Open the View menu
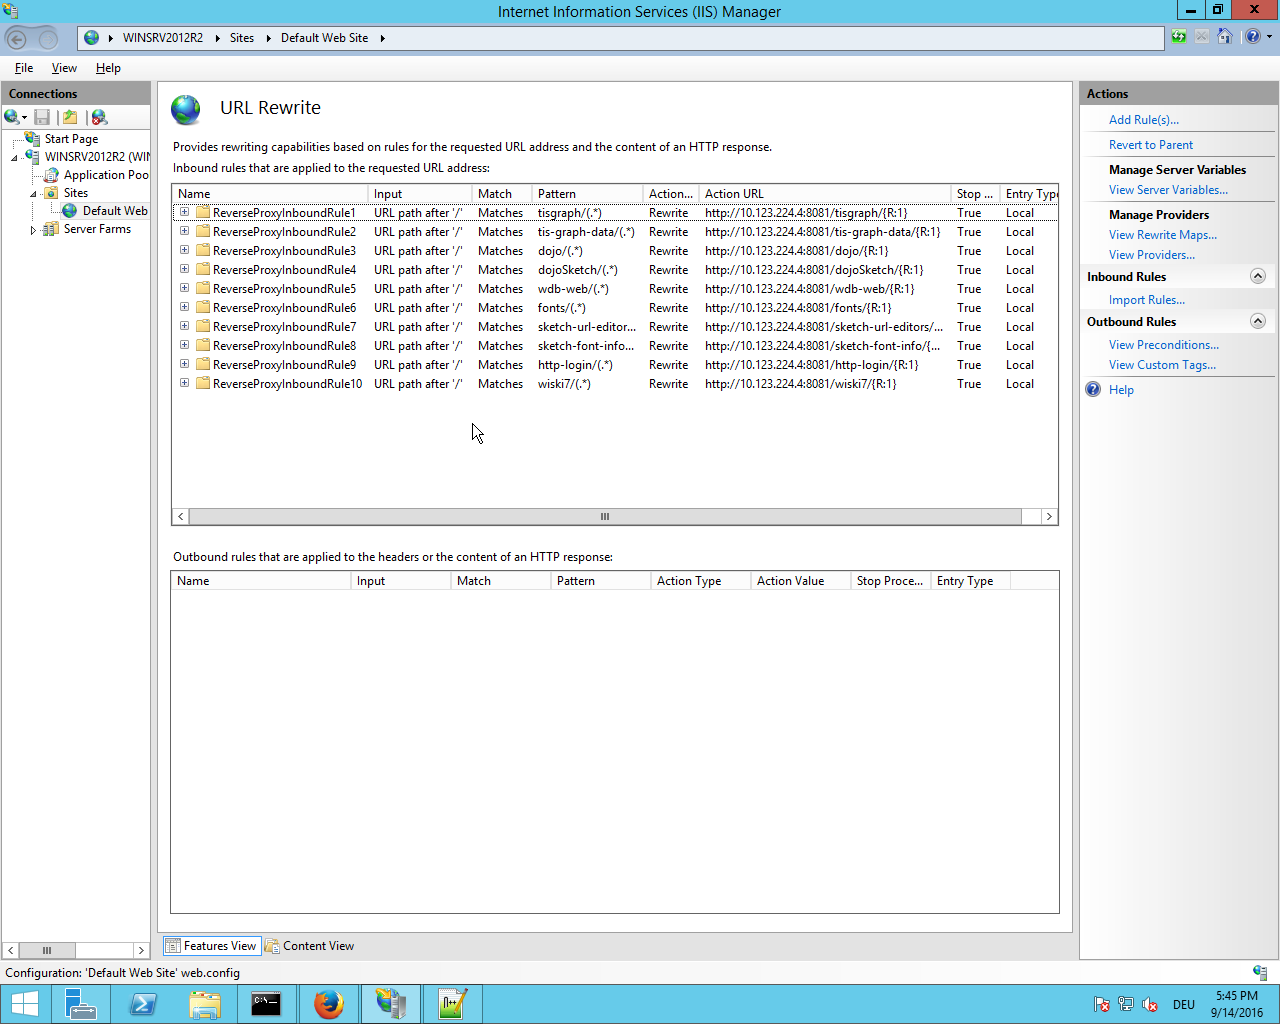Screen dimensions: 1280x1024 point(64,67)
